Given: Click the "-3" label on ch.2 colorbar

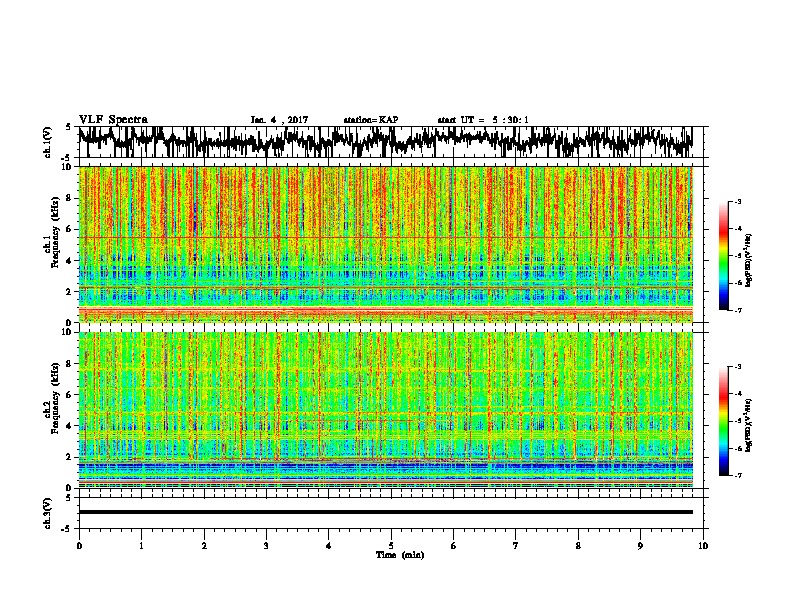Looking at the screenshot, I should (737, 367).
